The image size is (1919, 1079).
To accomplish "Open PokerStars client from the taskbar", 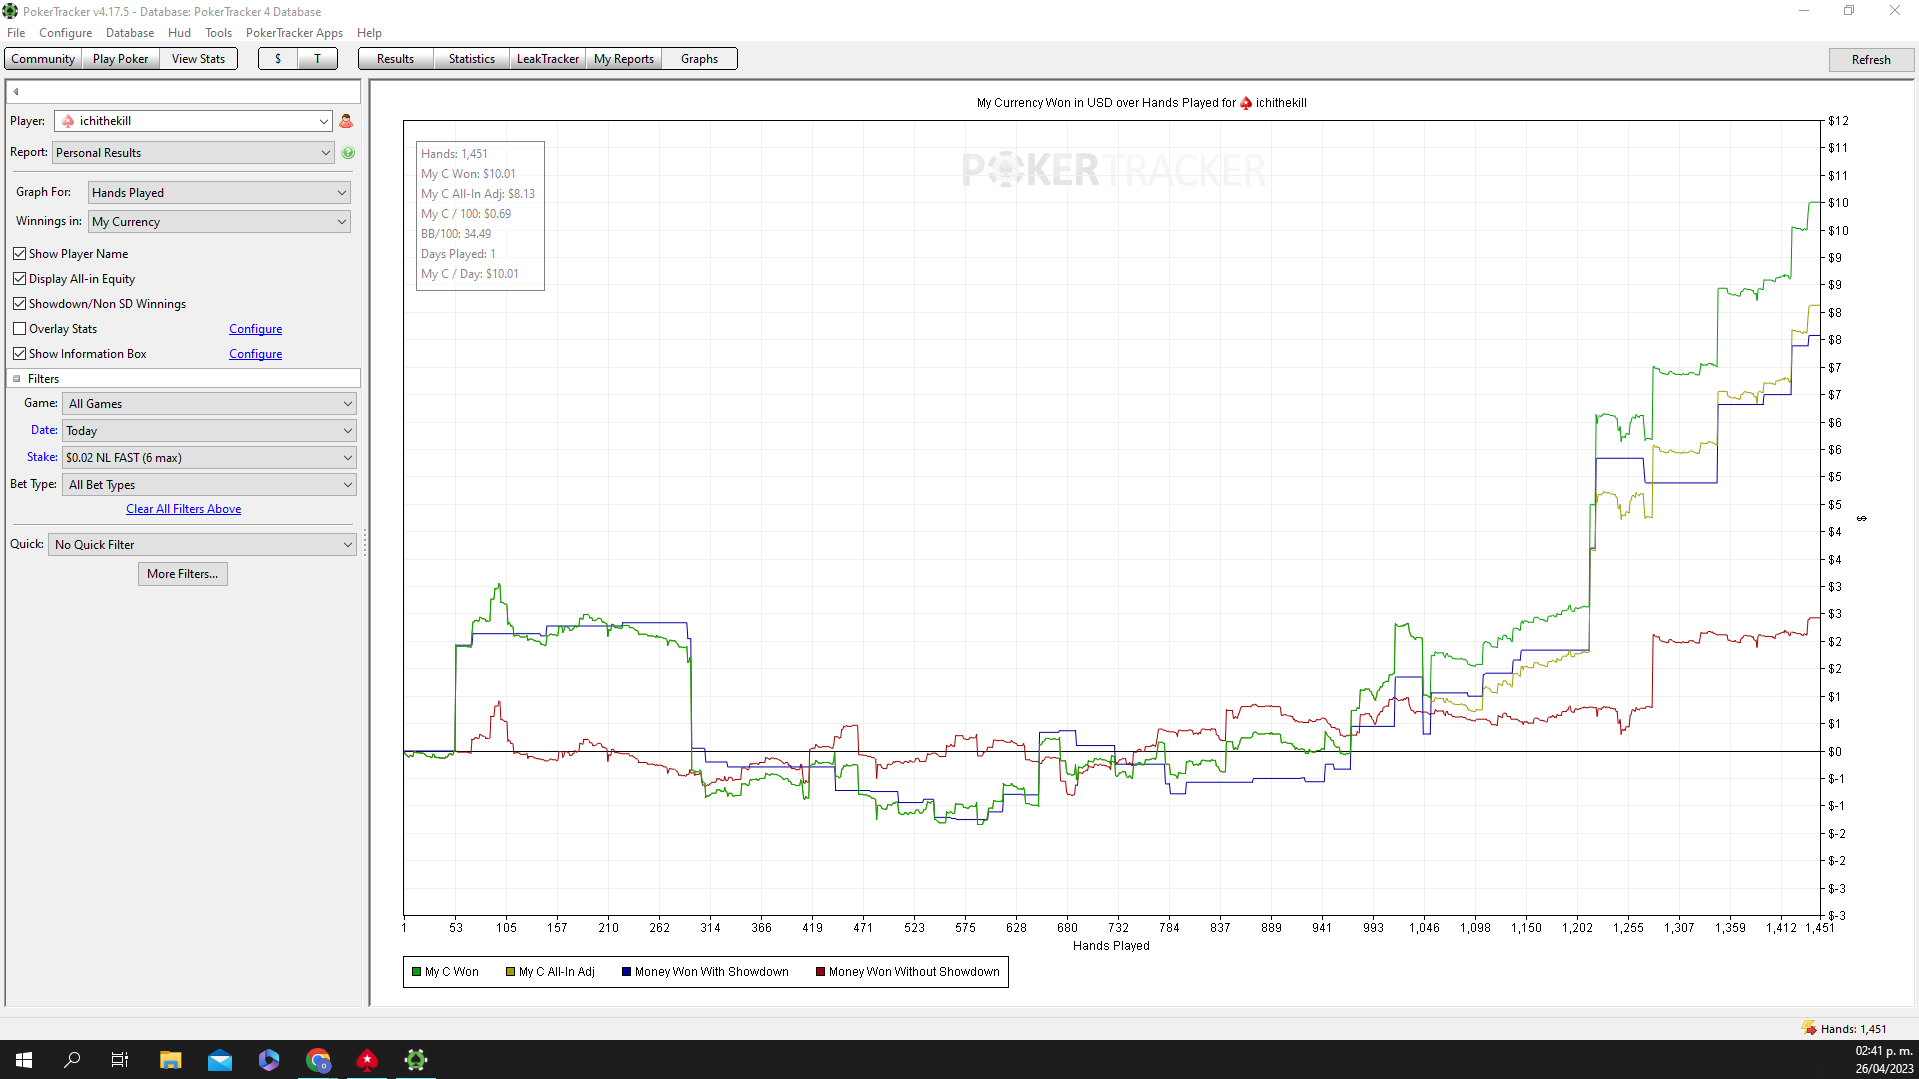I will [367, 1060].
